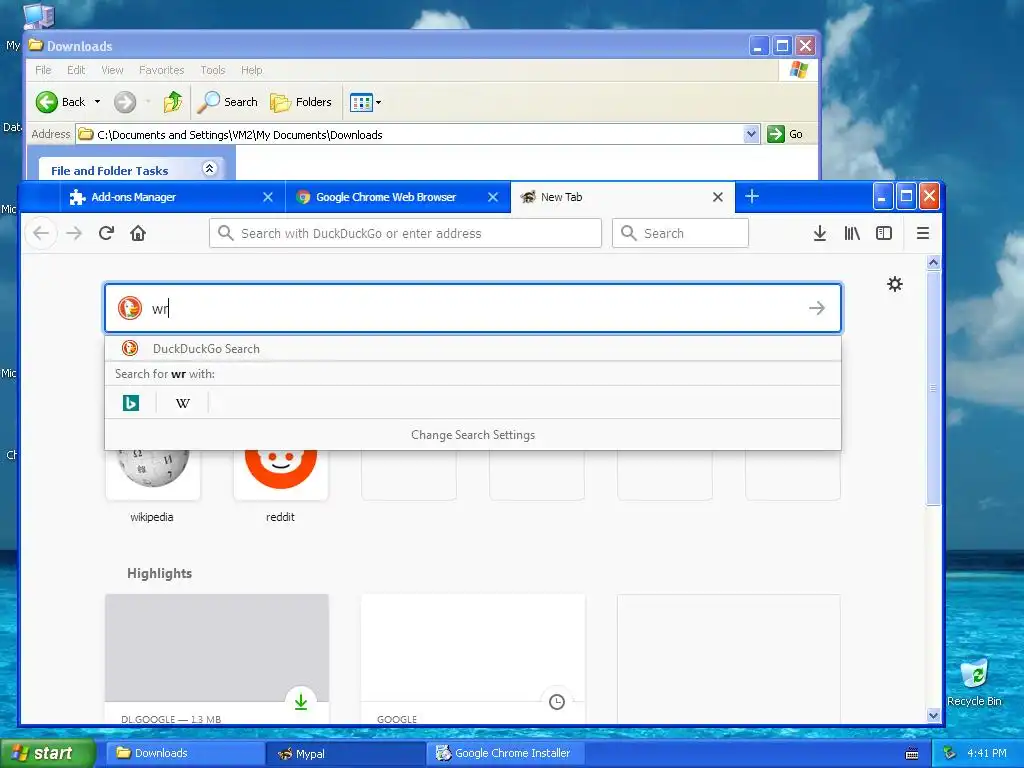Viewport: 1024px width, 768px height.
Task: Switch to Mypal in the taskbar
Action: pos(345,753)
